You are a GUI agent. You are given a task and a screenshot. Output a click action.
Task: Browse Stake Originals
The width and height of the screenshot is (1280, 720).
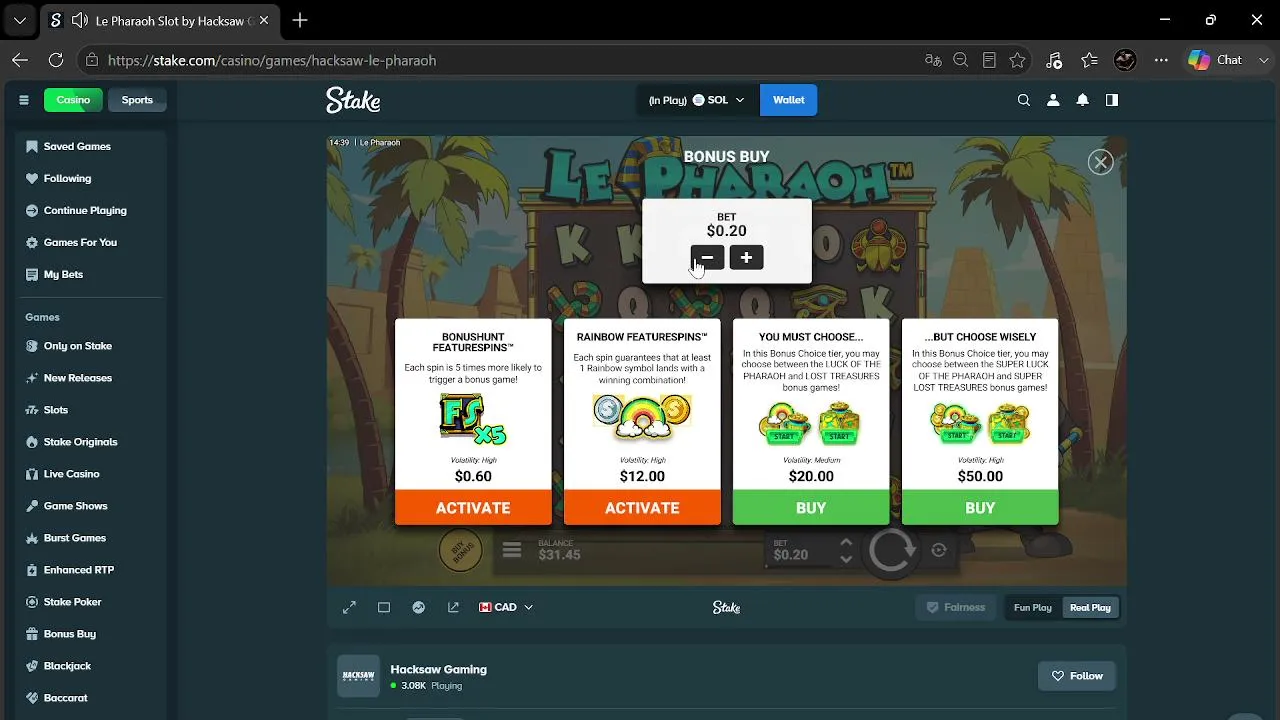(90, 442)
